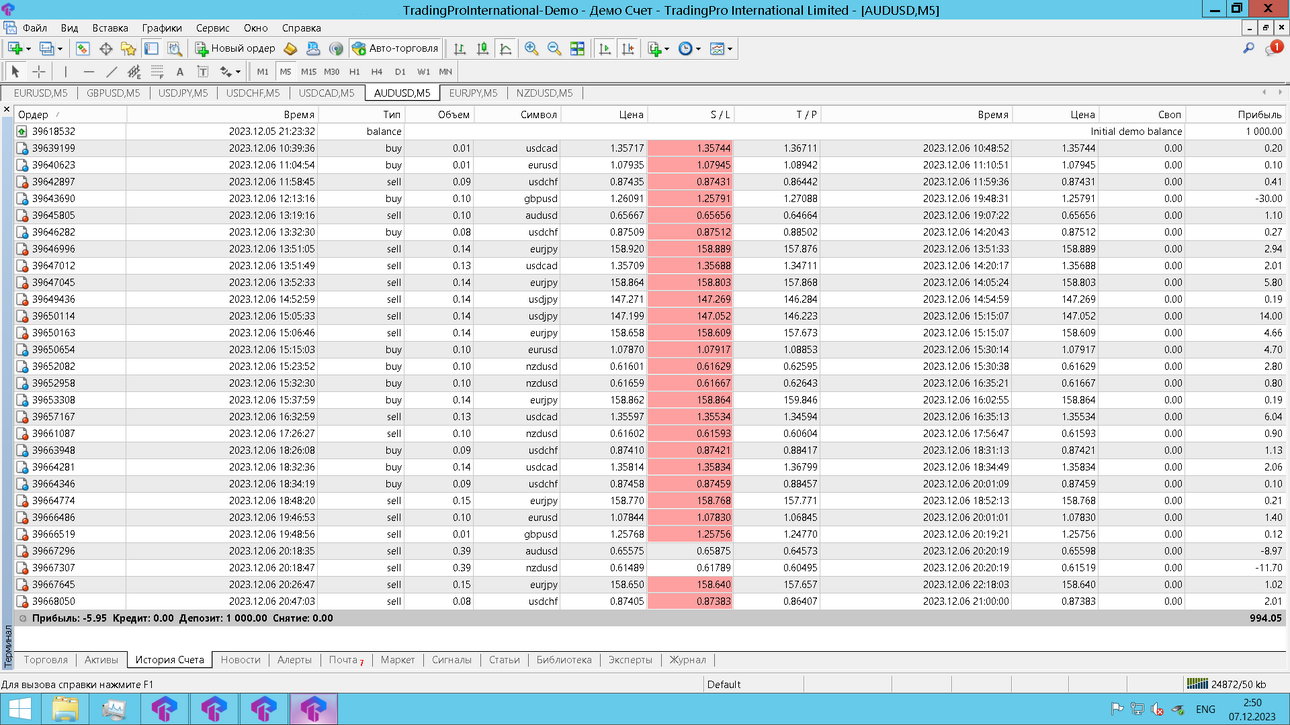1290x725 pixels.
Task: Open the Графики menu
Action: pyautogui.click(x=161, y=28)
